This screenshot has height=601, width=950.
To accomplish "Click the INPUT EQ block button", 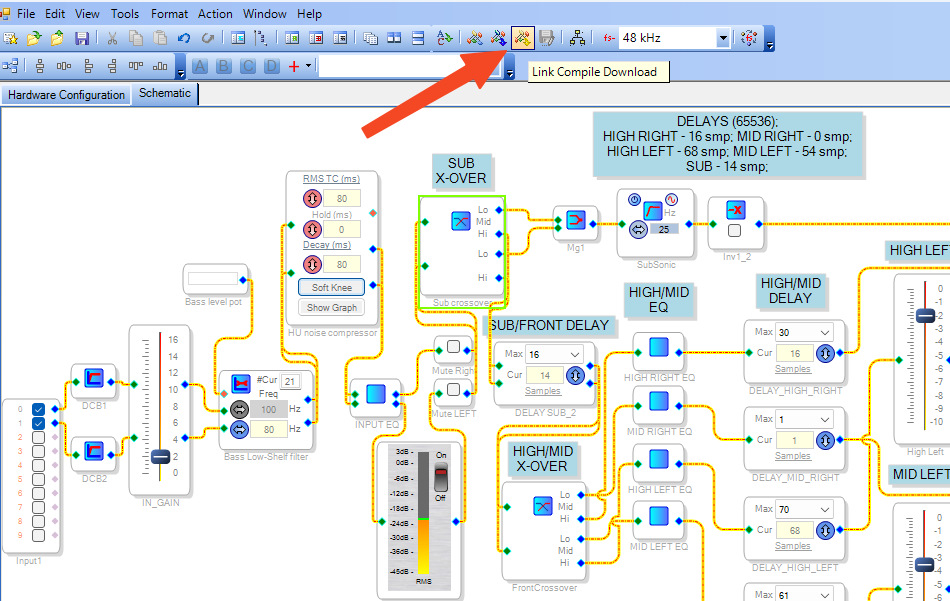I will (x=376, y=394).
